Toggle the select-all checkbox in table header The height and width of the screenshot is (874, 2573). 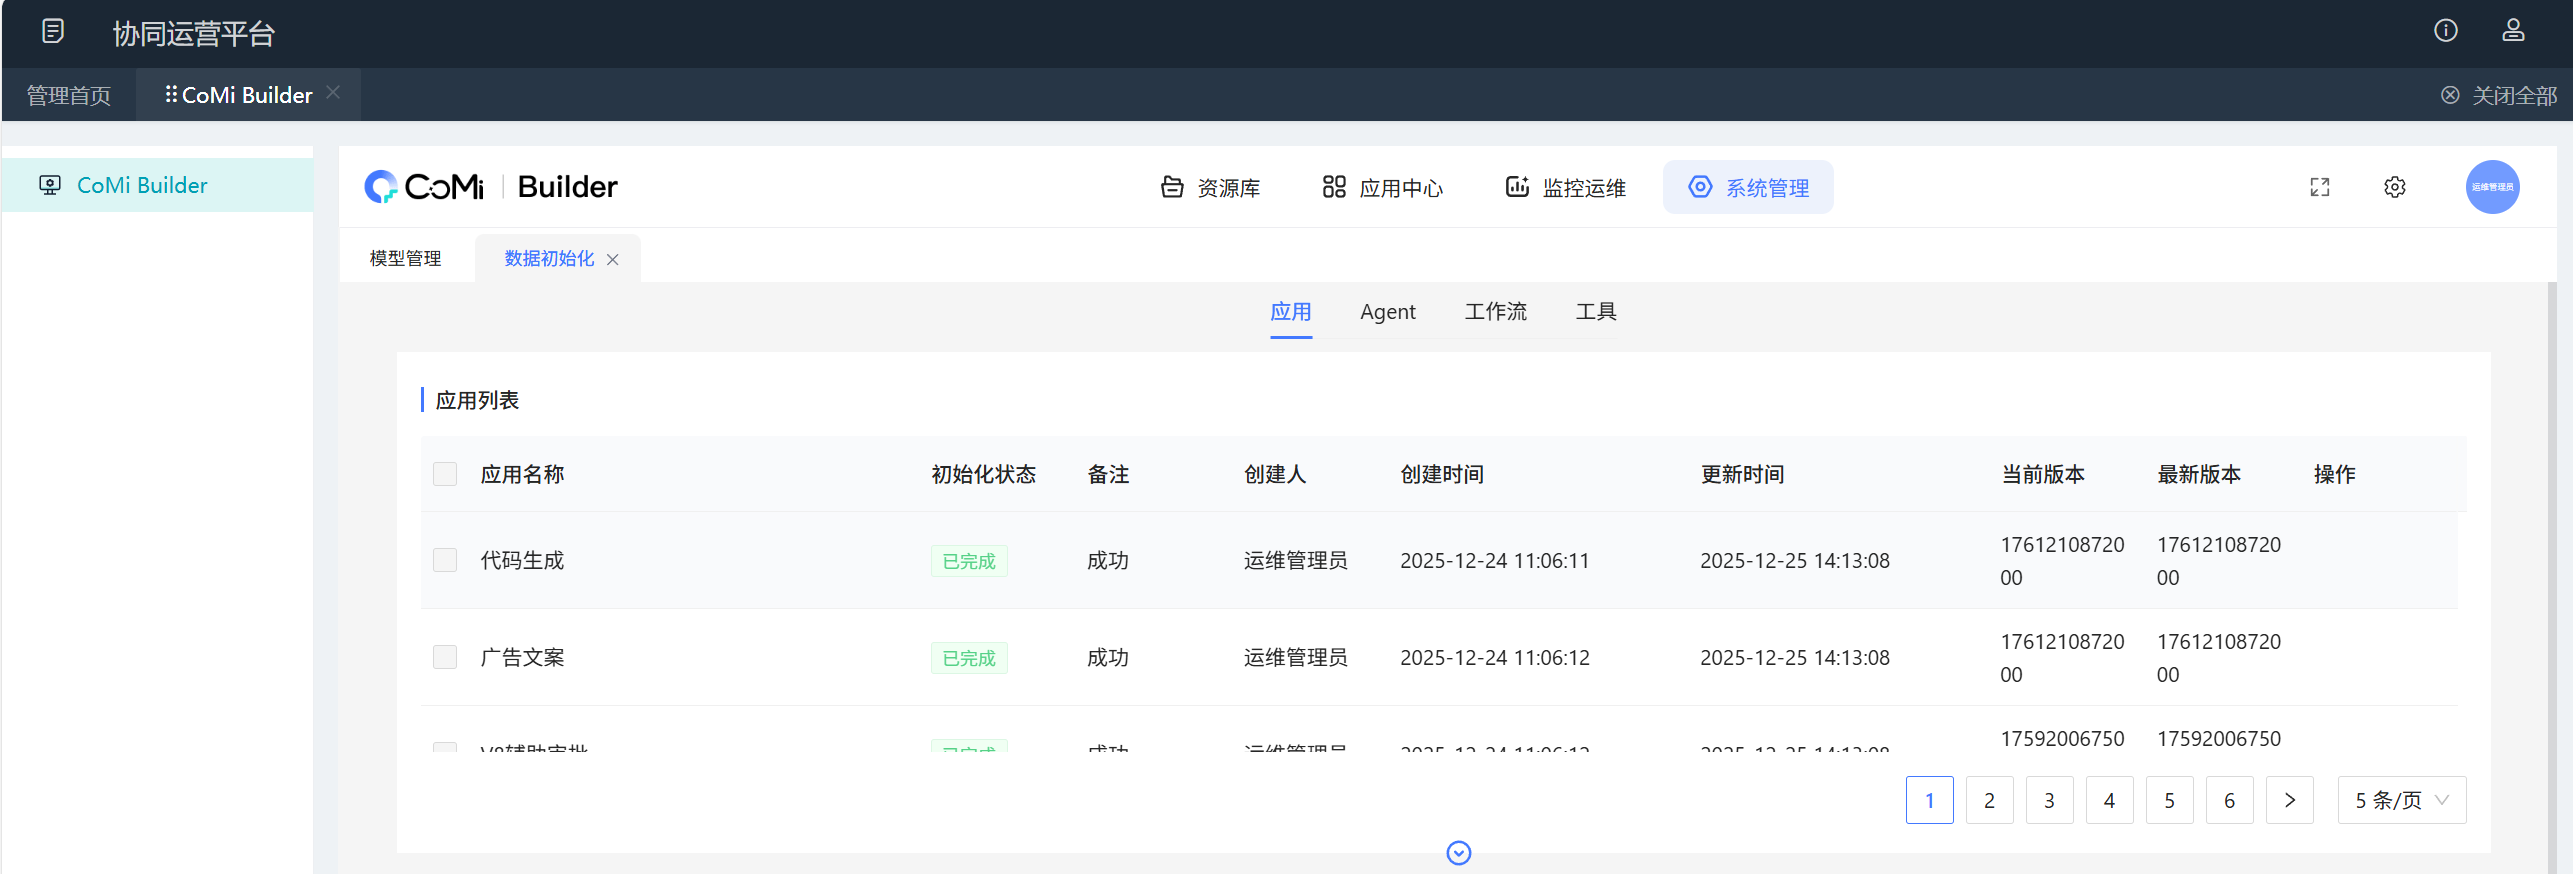click(445, 474)
